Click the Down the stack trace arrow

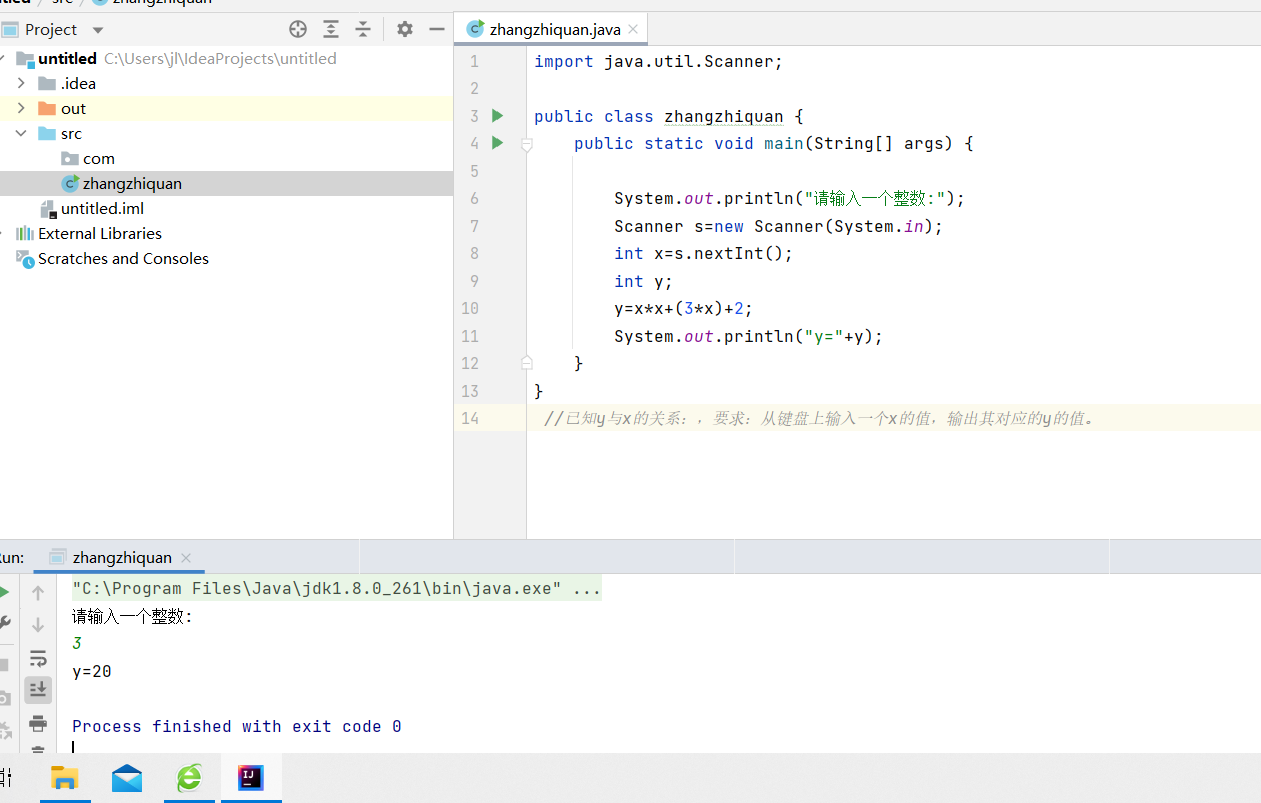coord(38,625)
